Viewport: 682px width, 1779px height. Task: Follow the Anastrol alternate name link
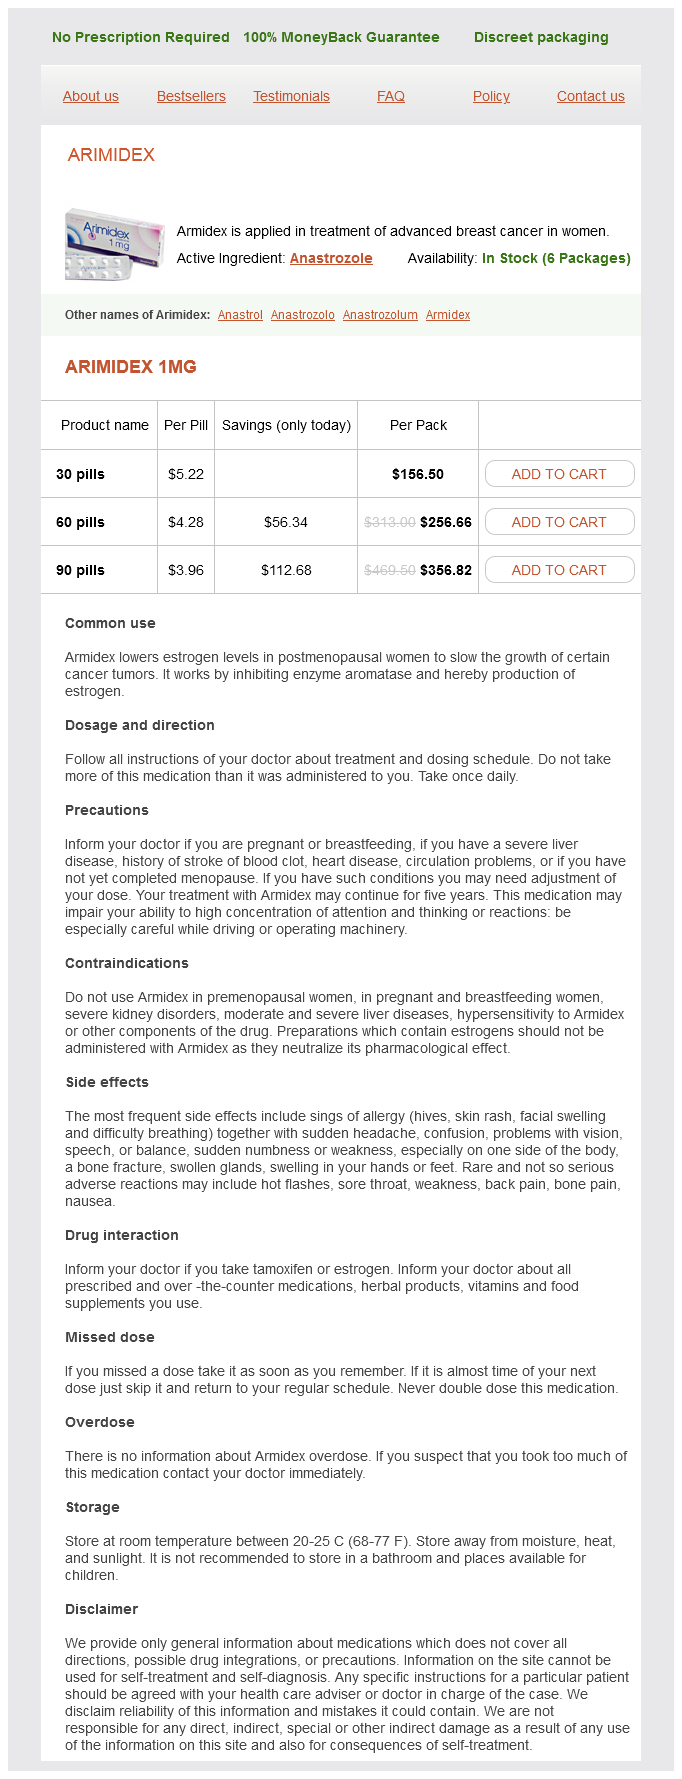click(240, 315)
